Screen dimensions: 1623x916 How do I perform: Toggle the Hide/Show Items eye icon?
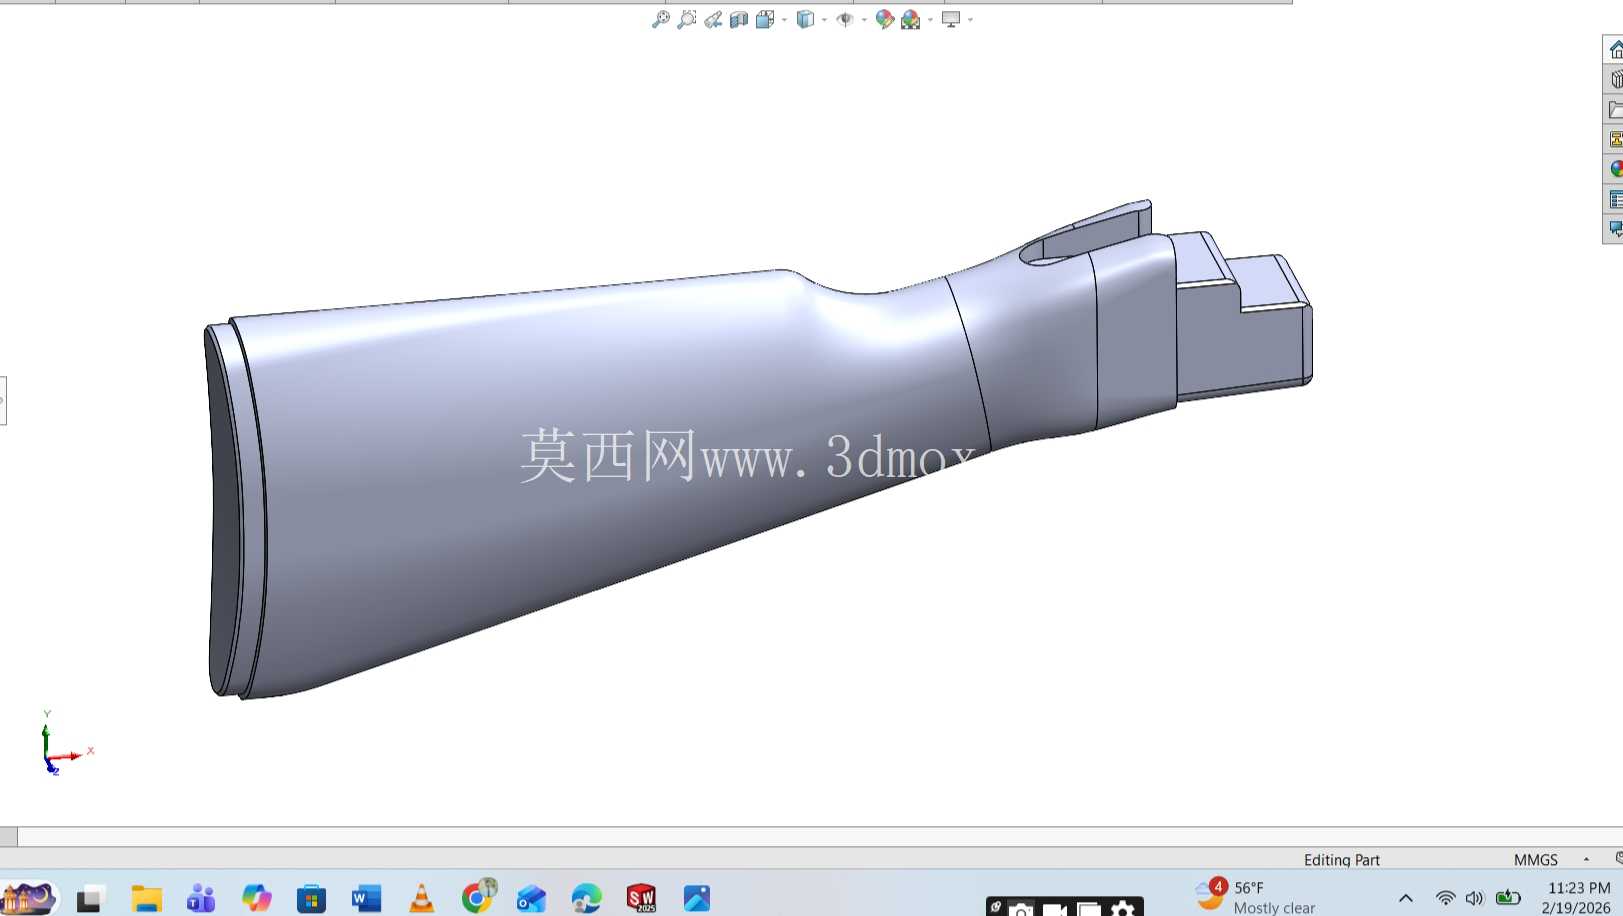click(845, 19)
